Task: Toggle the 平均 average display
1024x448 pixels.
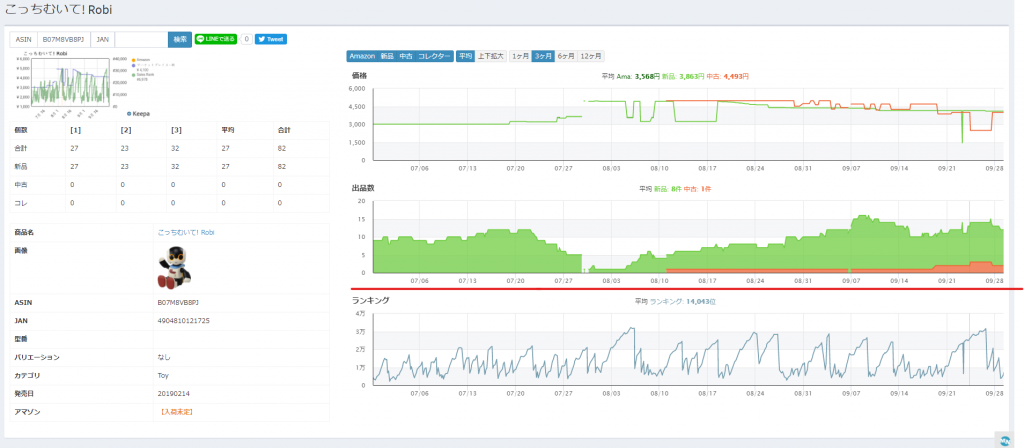Action: pos(465,56)
